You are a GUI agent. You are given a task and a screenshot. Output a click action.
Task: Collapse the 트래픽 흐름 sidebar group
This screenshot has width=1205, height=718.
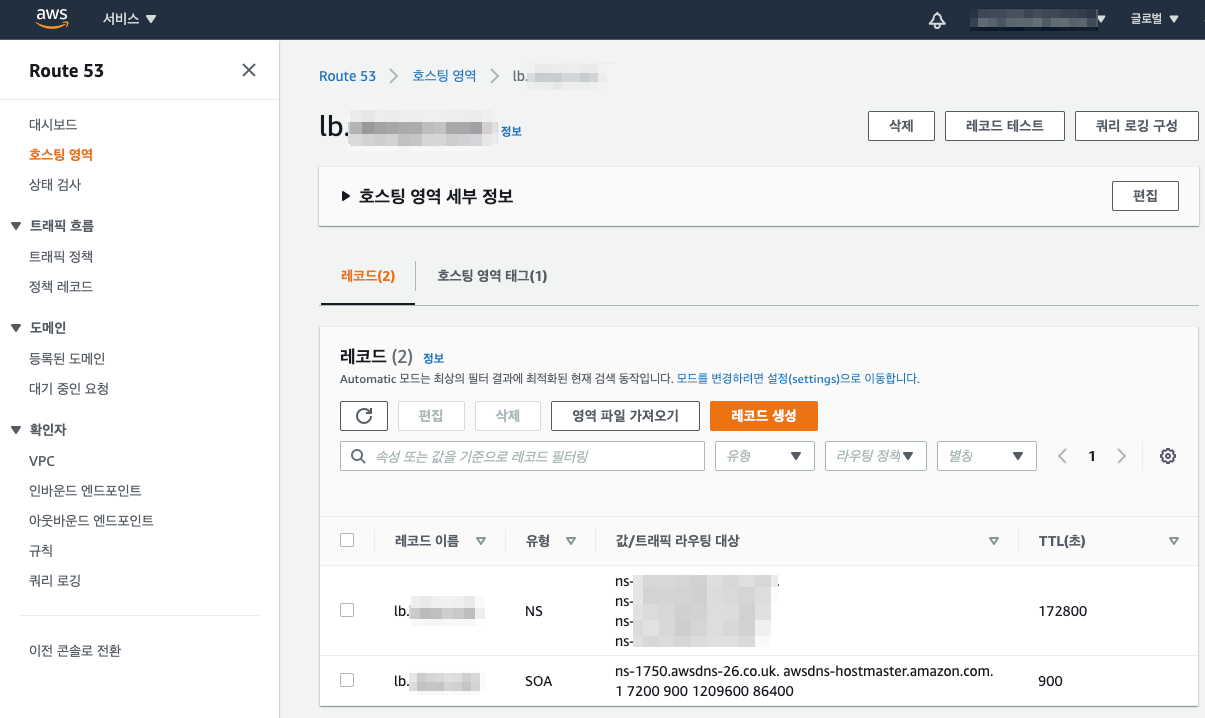click(x=16, y=226)
